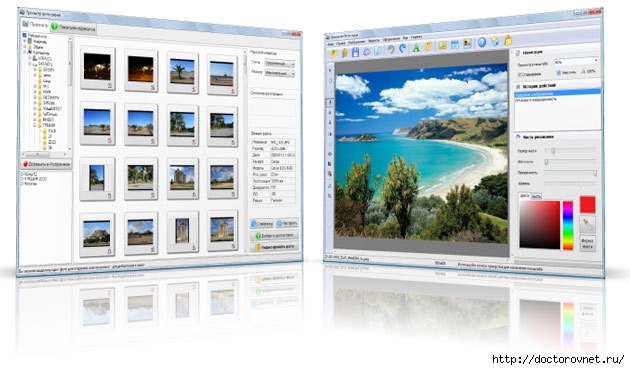Click the printer icon right of Save

(366, 52)
